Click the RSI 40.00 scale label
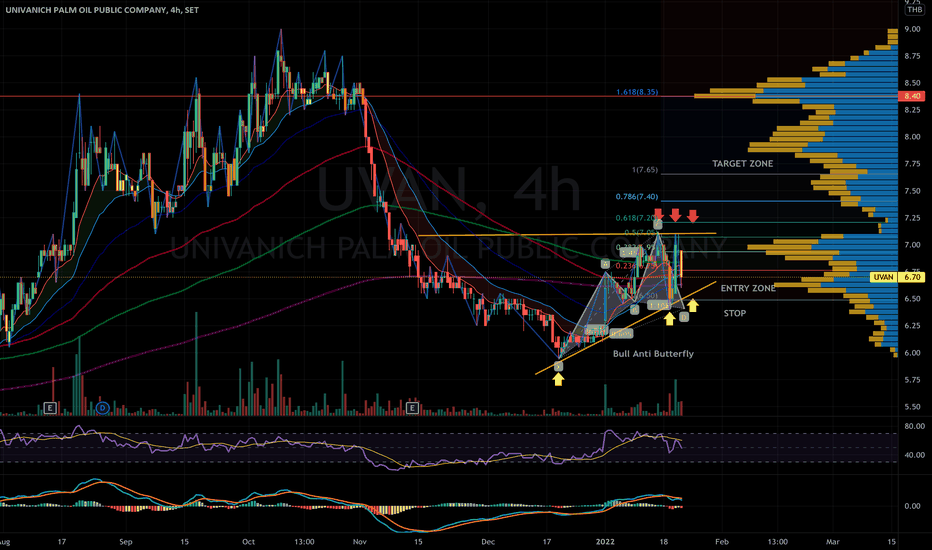The height and width of the screenshot is (550, 932). point(914,455)
